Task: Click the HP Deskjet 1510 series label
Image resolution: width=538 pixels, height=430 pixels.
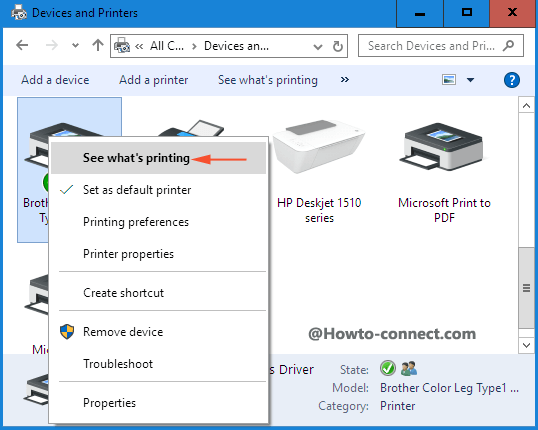Action: click(x=319, y=210)
